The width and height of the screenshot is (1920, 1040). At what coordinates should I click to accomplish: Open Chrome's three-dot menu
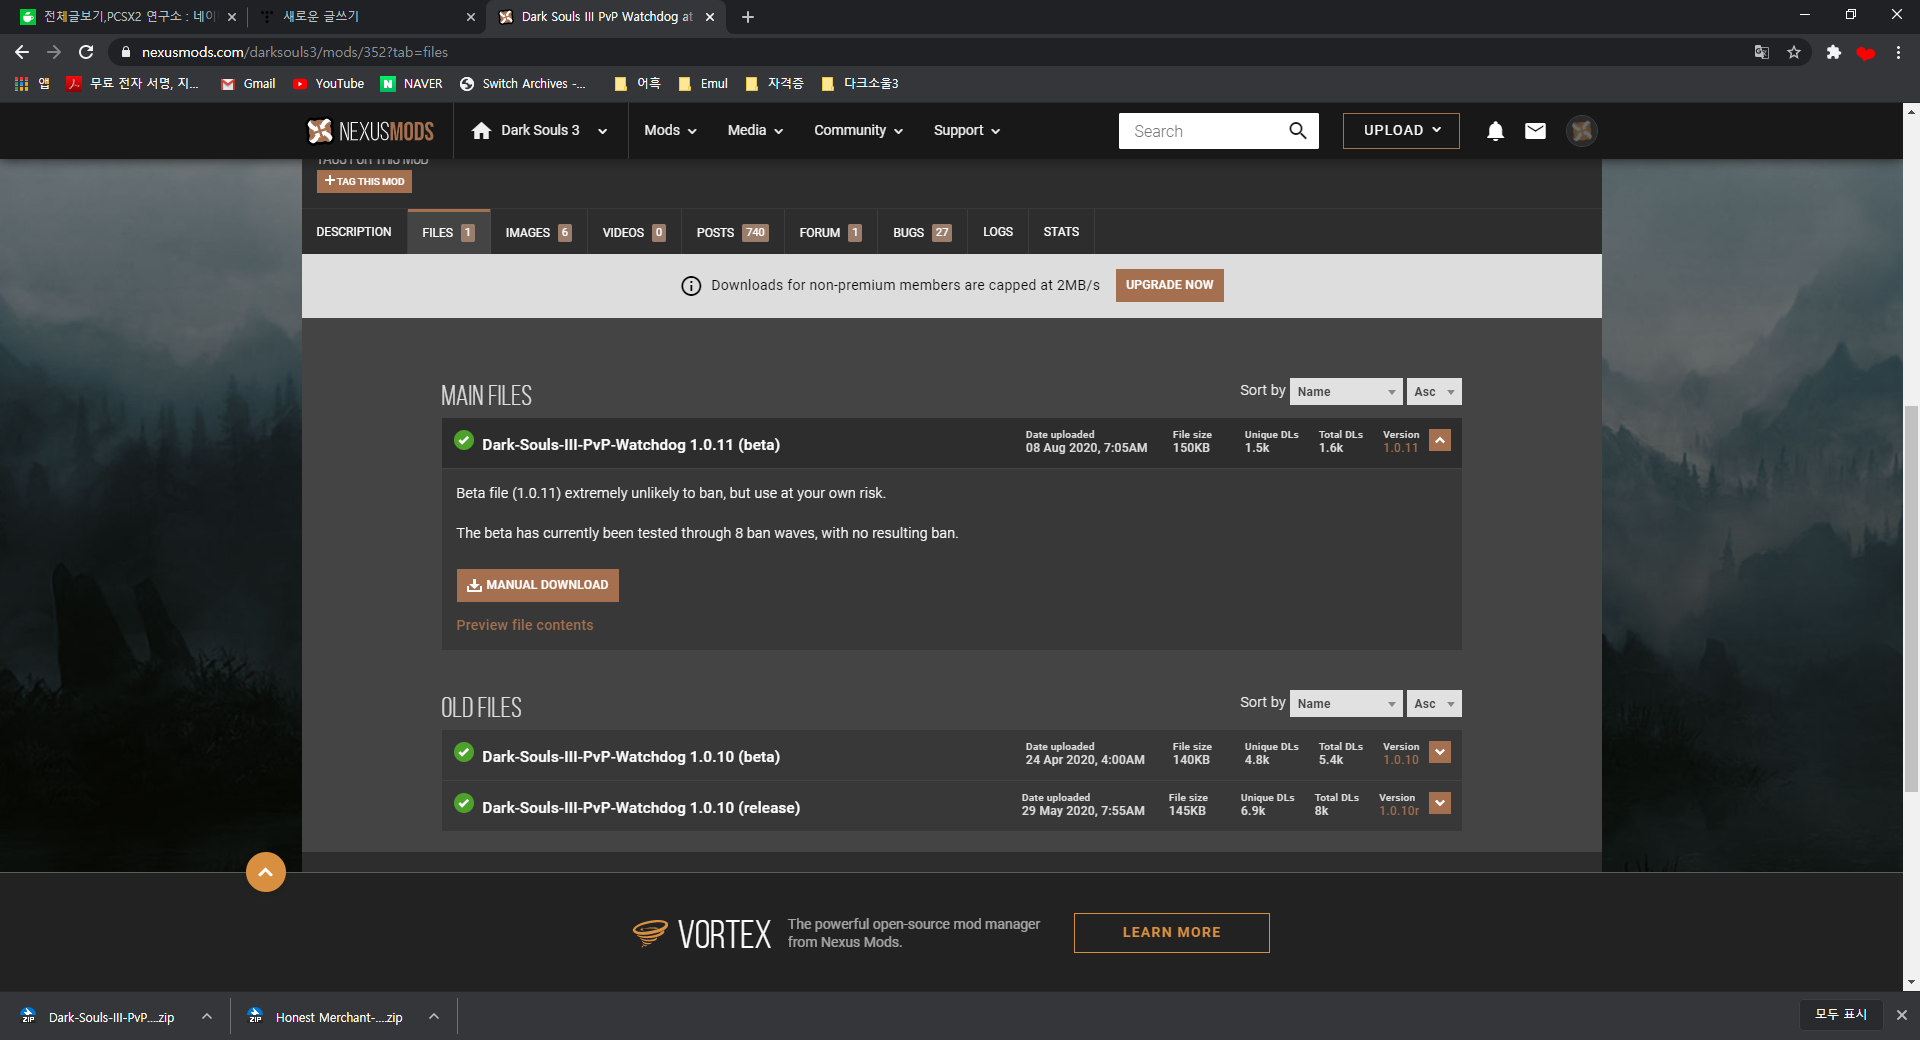pos(1898,52)
